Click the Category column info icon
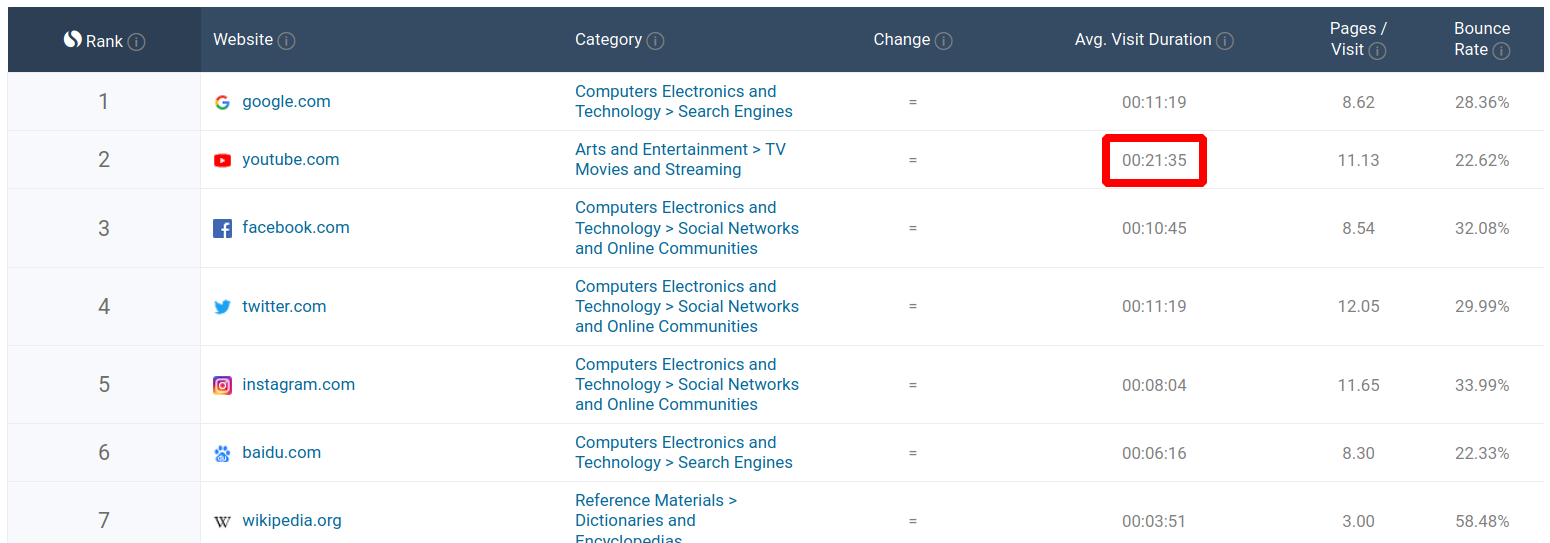The image size is (1550, 543). pyautogui.click(x=655, y=41)
